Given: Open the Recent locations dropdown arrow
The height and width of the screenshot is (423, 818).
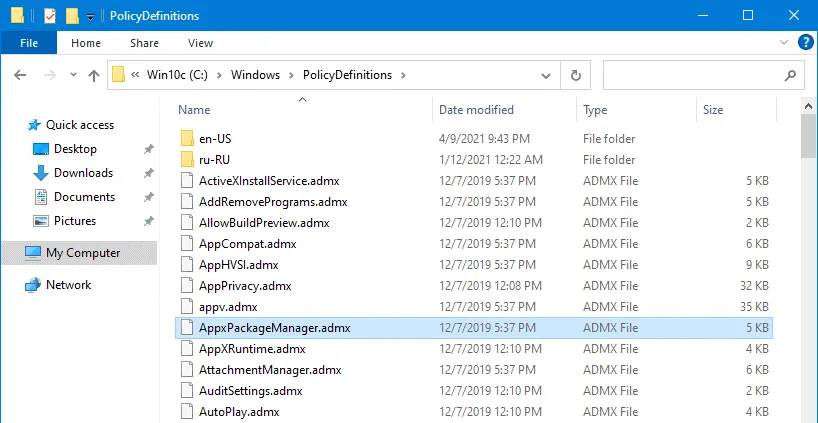Looking at the screenshot, I should [x=71, y=75].
